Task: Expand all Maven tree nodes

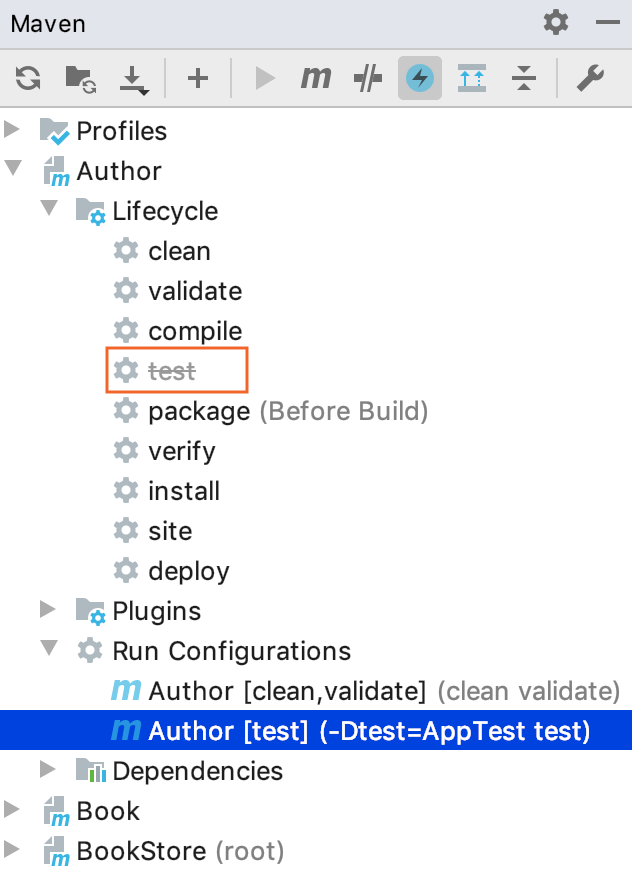Action: tap(473, 78)
